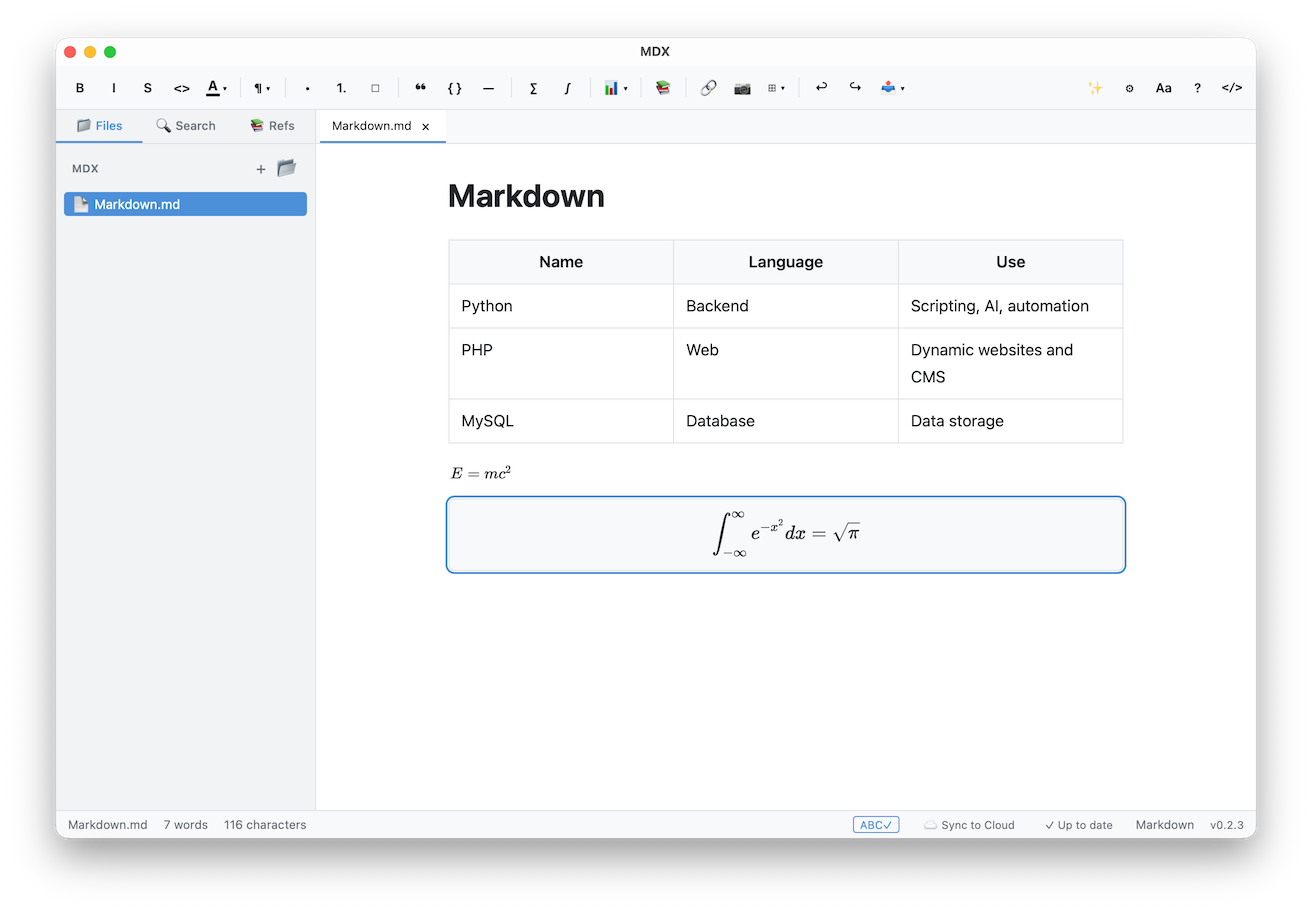Screen dimensions: 1312x912
Task: Switch to the Refs sidebar tab
Action: click(272, 126)
